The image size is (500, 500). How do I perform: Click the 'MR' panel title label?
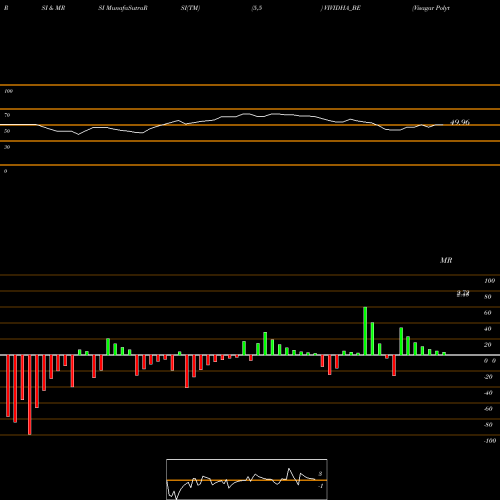tap(446, 260)
